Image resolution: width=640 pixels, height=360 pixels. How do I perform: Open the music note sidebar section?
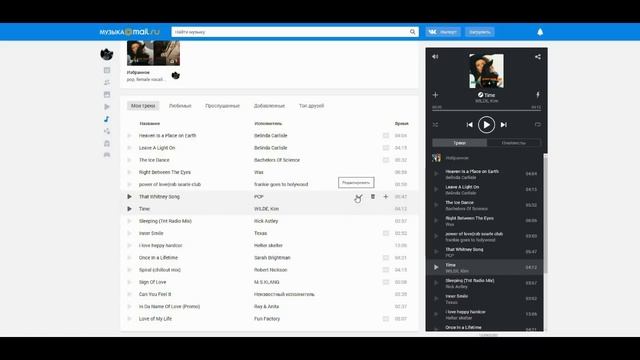click(107, 119)
